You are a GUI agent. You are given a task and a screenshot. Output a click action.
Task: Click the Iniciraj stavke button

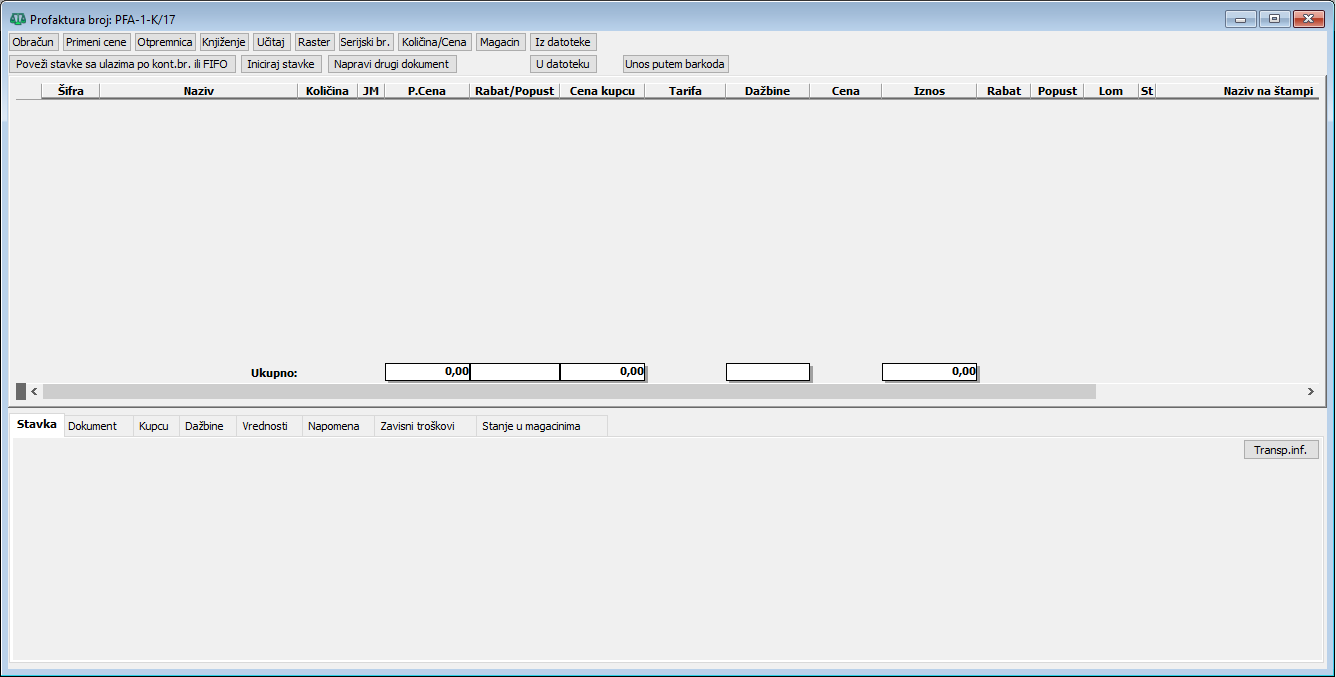281,64
